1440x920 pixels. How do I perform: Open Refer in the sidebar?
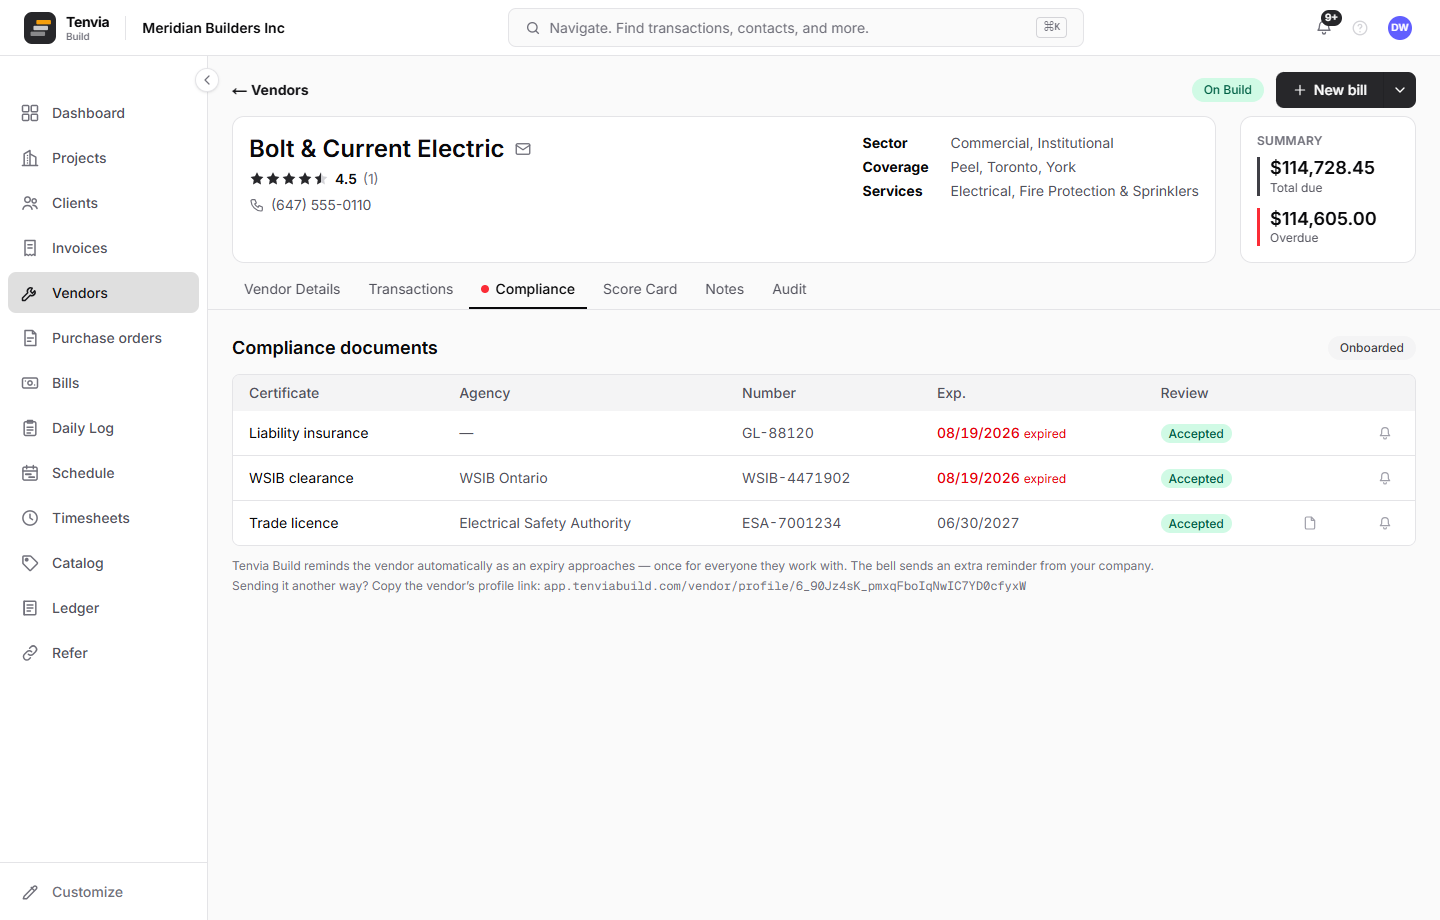[103, 653]
